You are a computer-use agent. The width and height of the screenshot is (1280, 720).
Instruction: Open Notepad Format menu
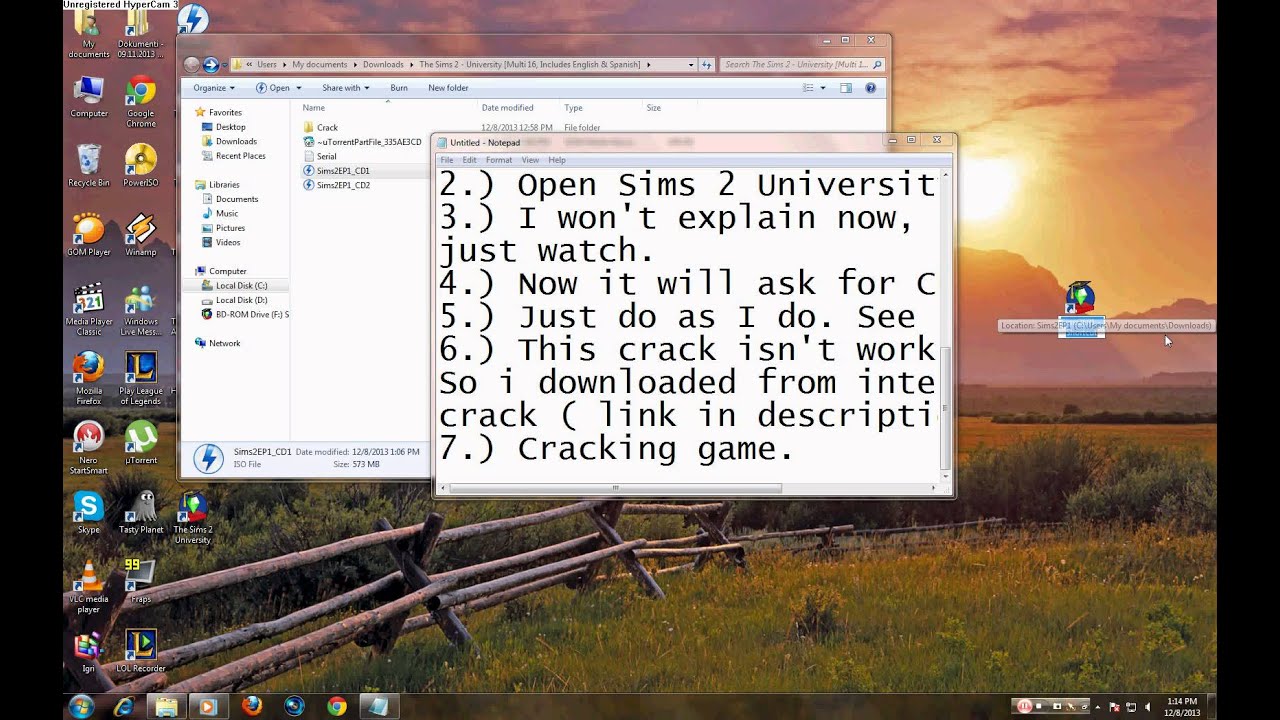click(499, 160)
